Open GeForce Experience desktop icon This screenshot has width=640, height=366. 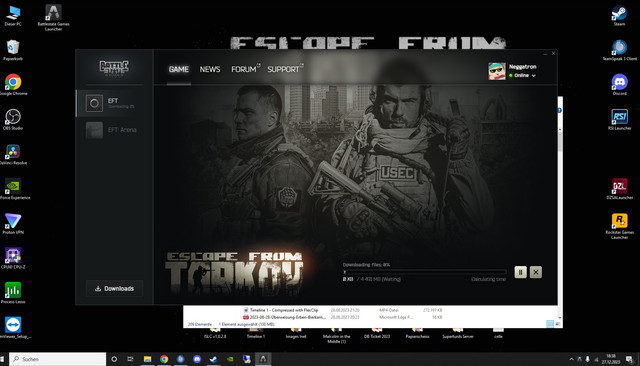[14, 189]
